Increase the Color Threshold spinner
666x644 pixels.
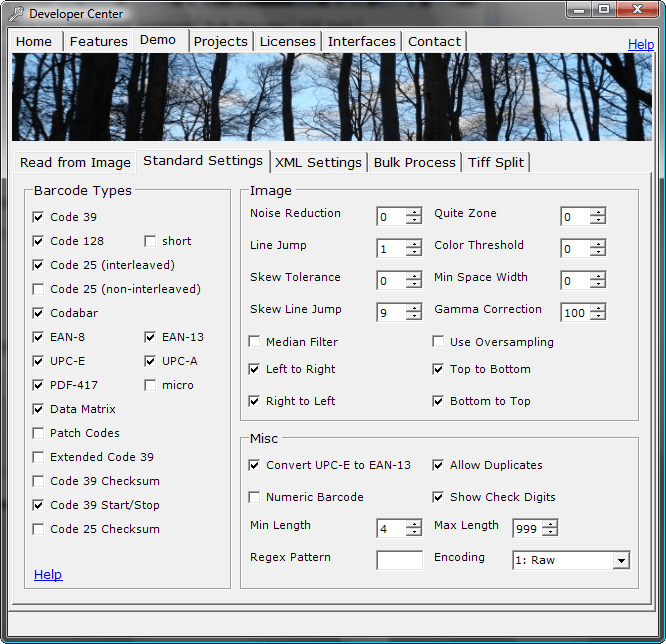tap(598, 244)
